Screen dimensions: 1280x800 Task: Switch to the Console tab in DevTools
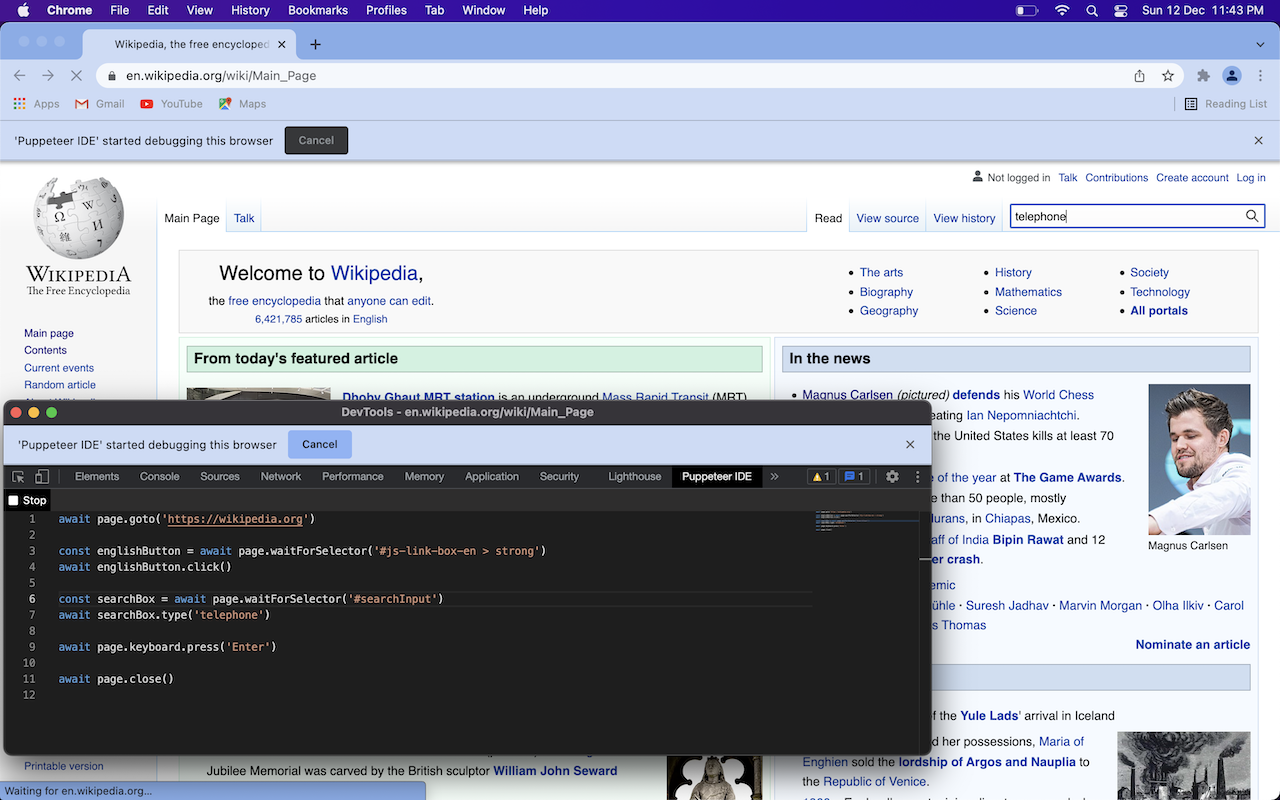coord(160,477)
